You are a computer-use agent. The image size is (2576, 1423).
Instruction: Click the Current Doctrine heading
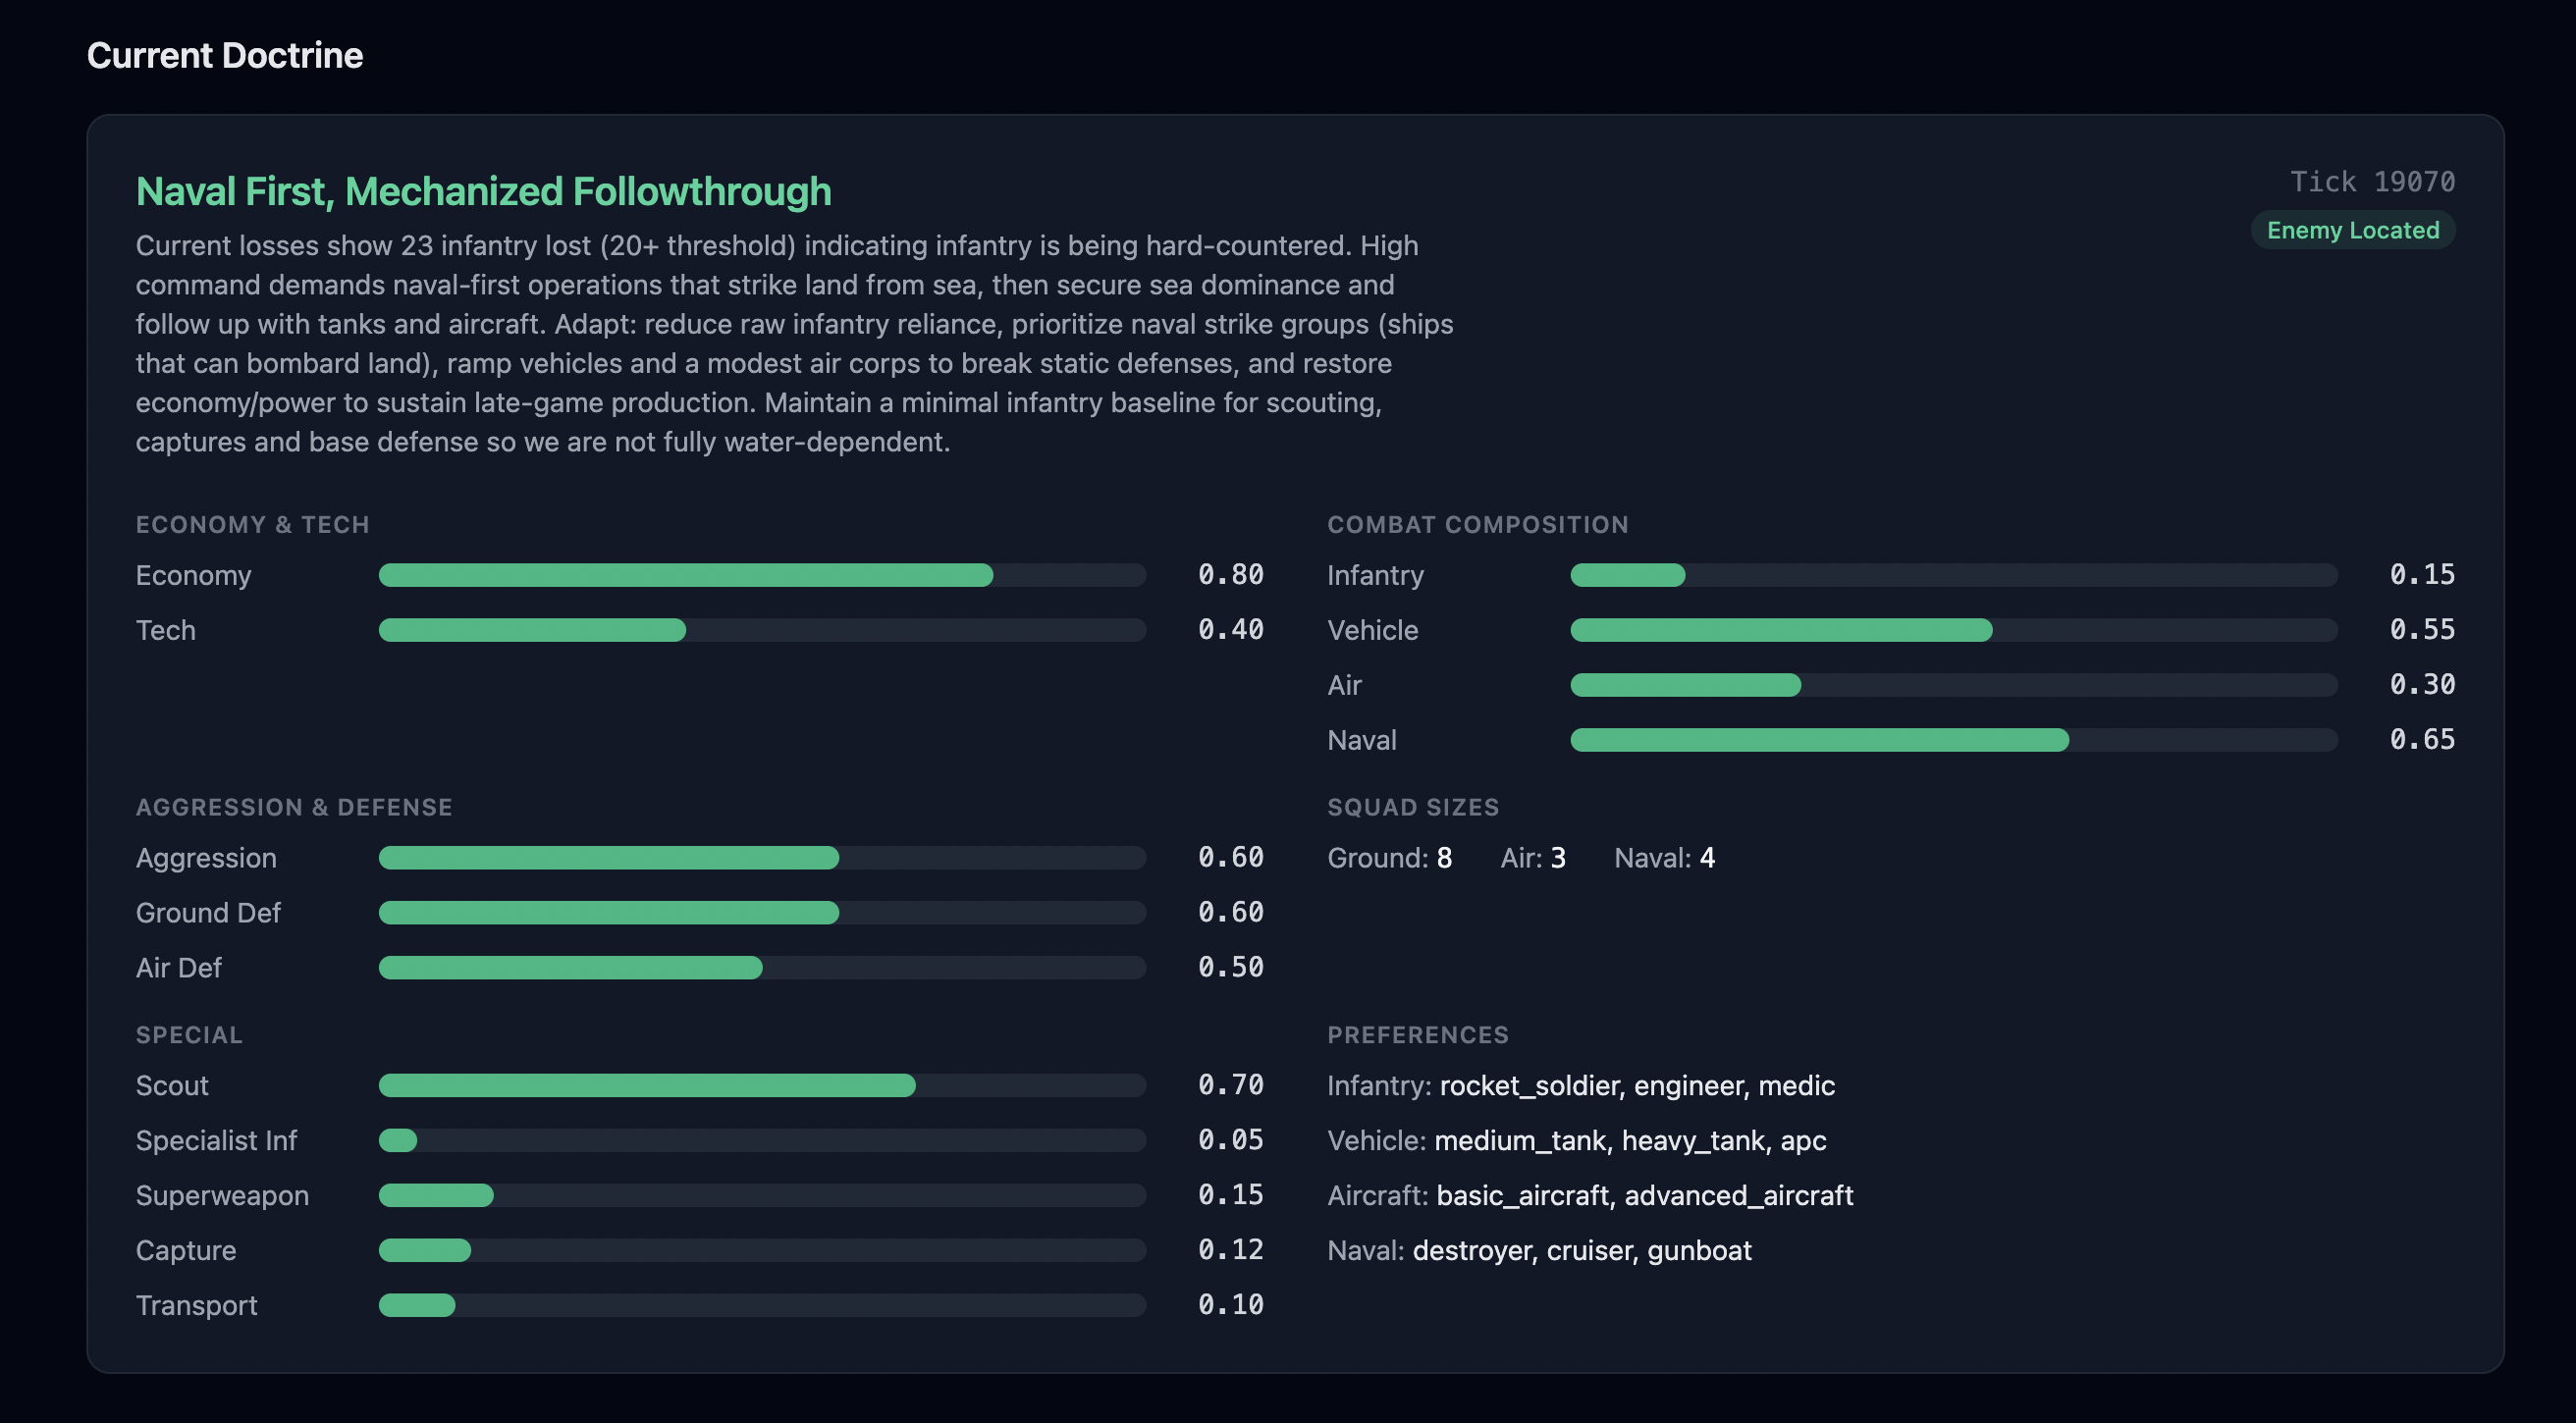click(225, 56)
